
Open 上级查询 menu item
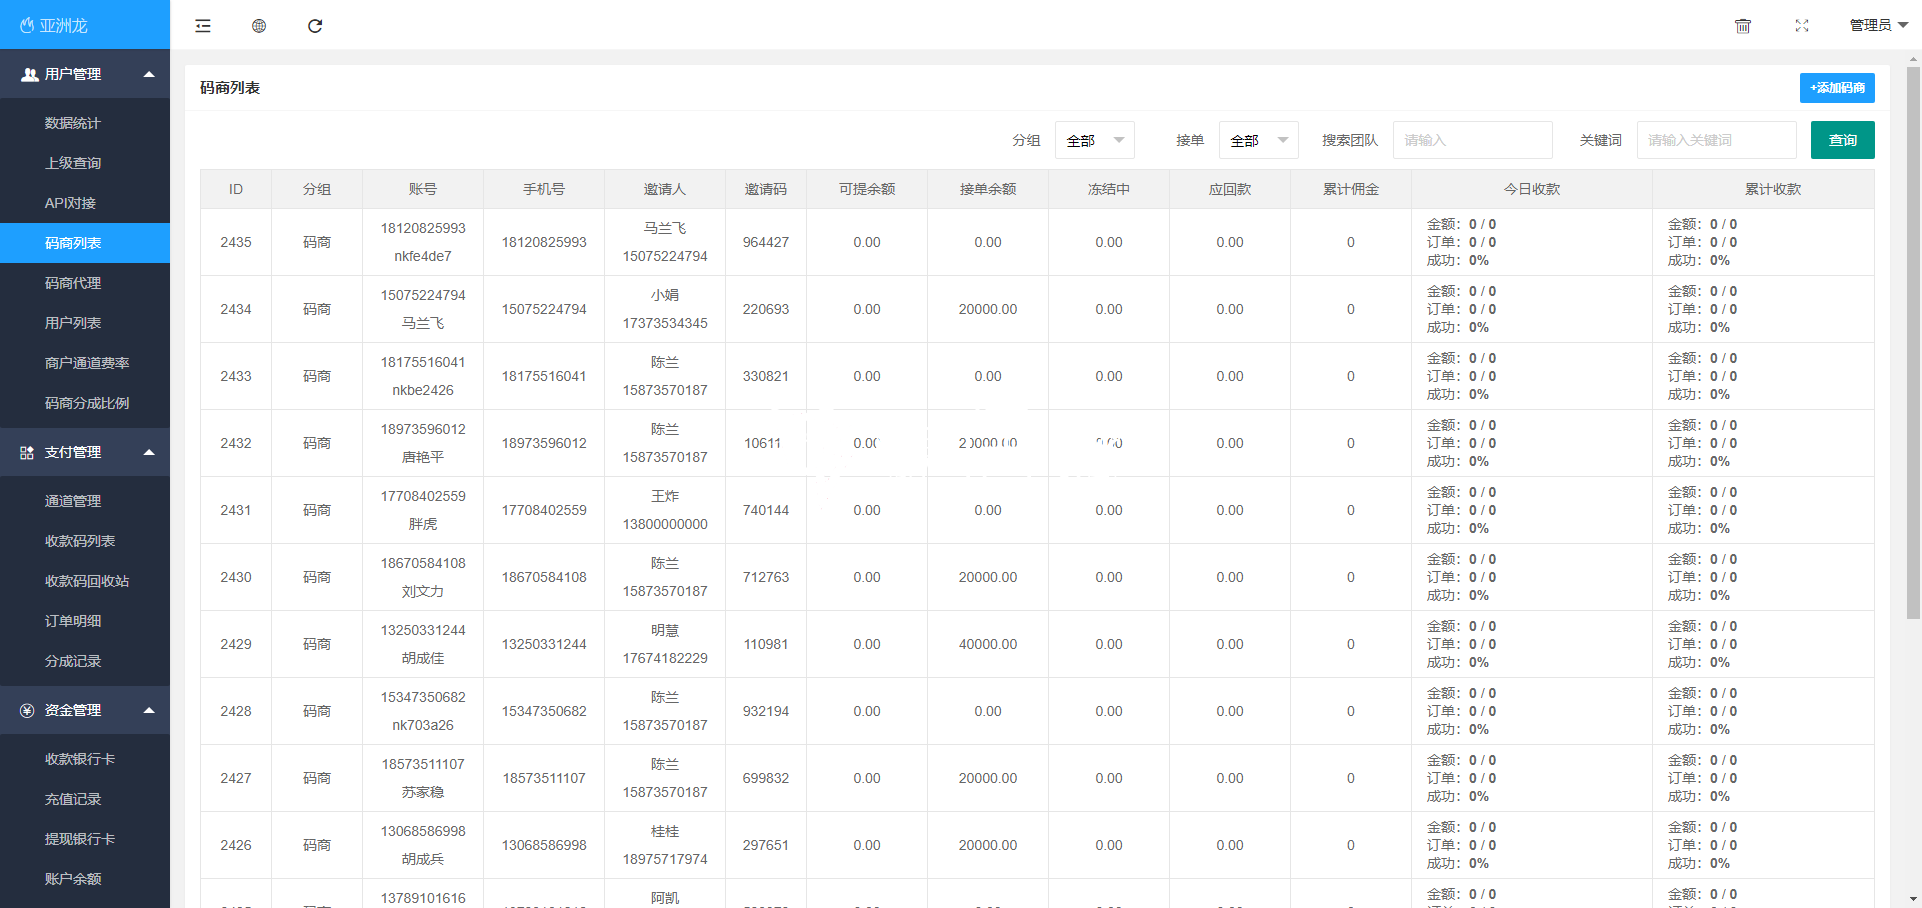(85, 163)
